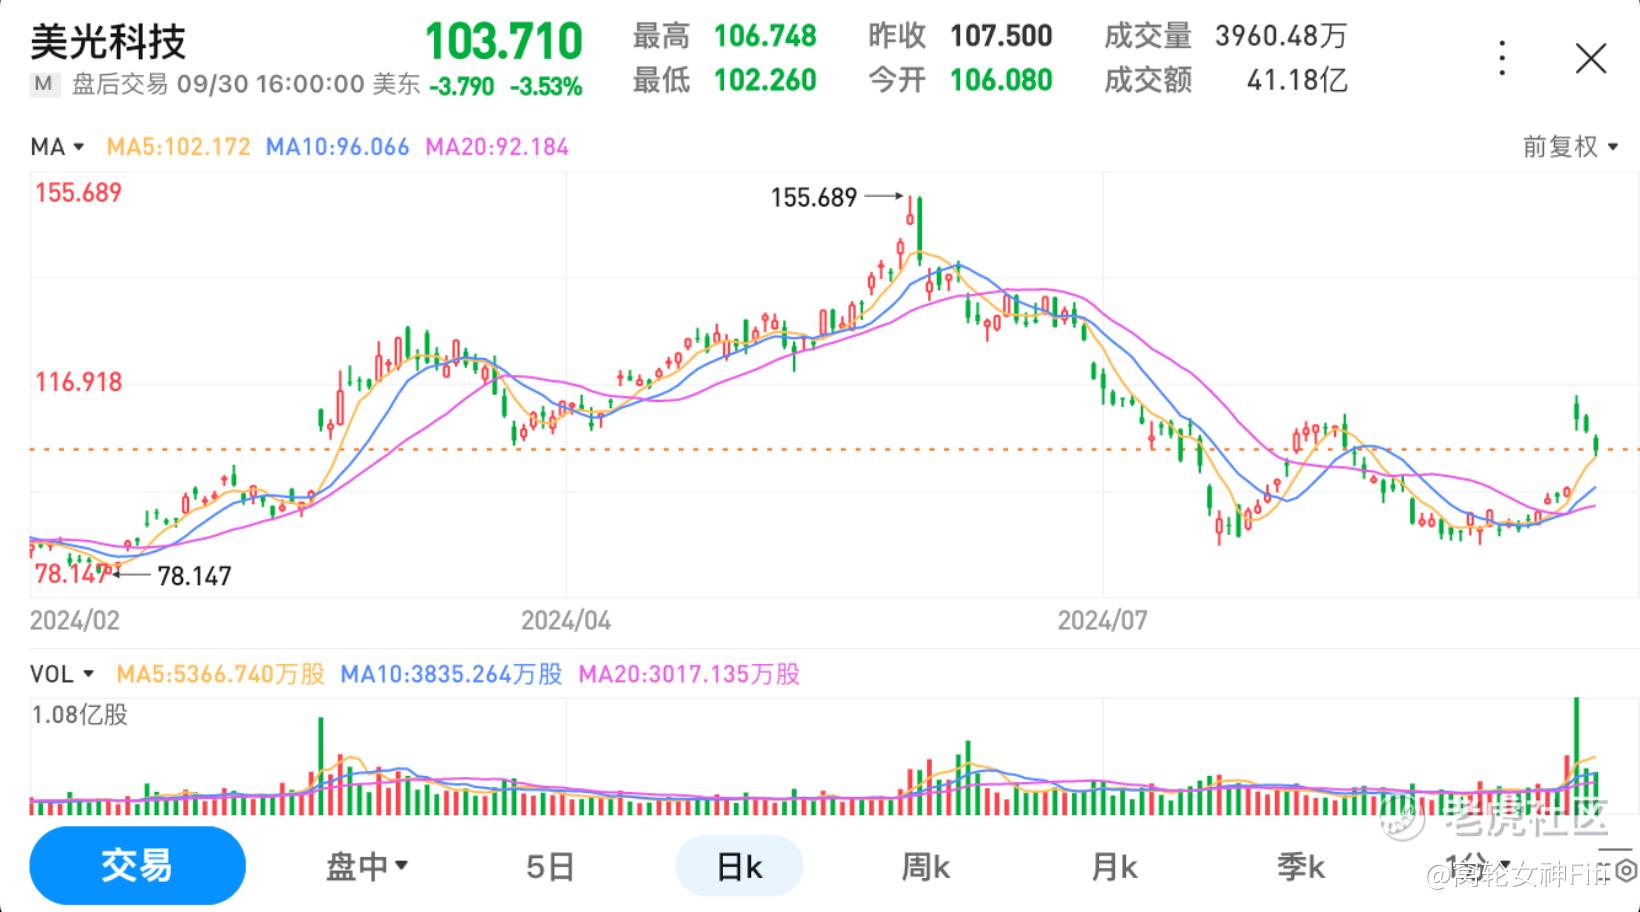Click the current price 103.710

pyautogui.click(x=504, y=42)
